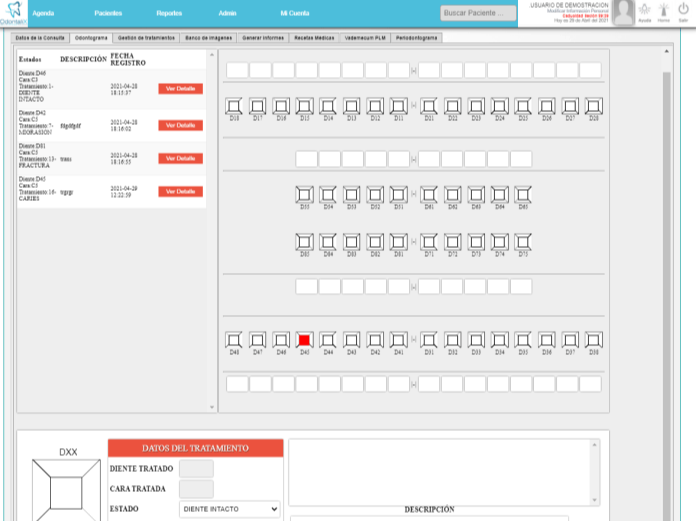Open the Reportes menu
696x521 pixels.
tap(169, 13)
